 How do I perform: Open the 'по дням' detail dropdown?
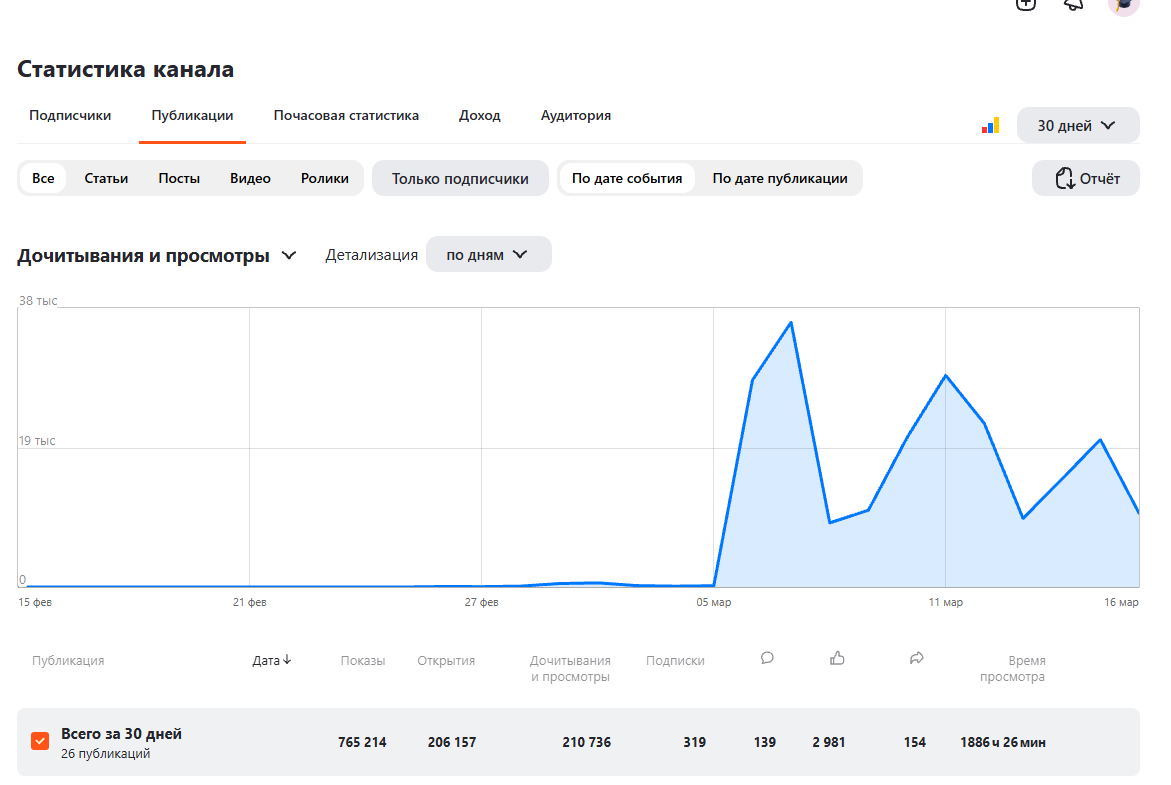pos(488,254)
